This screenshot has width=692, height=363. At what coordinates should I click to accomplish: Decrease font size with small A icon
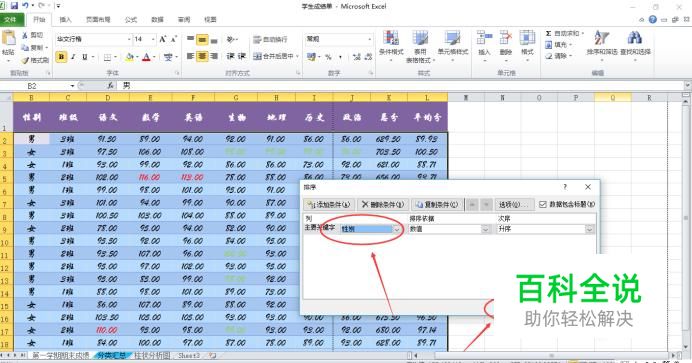coord(174,39)
